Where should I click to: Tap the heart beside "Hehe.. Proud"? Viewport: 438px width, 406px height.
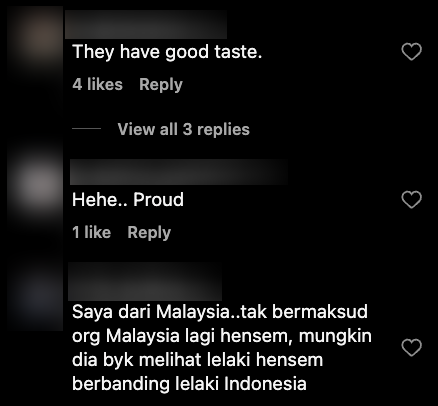412,199
